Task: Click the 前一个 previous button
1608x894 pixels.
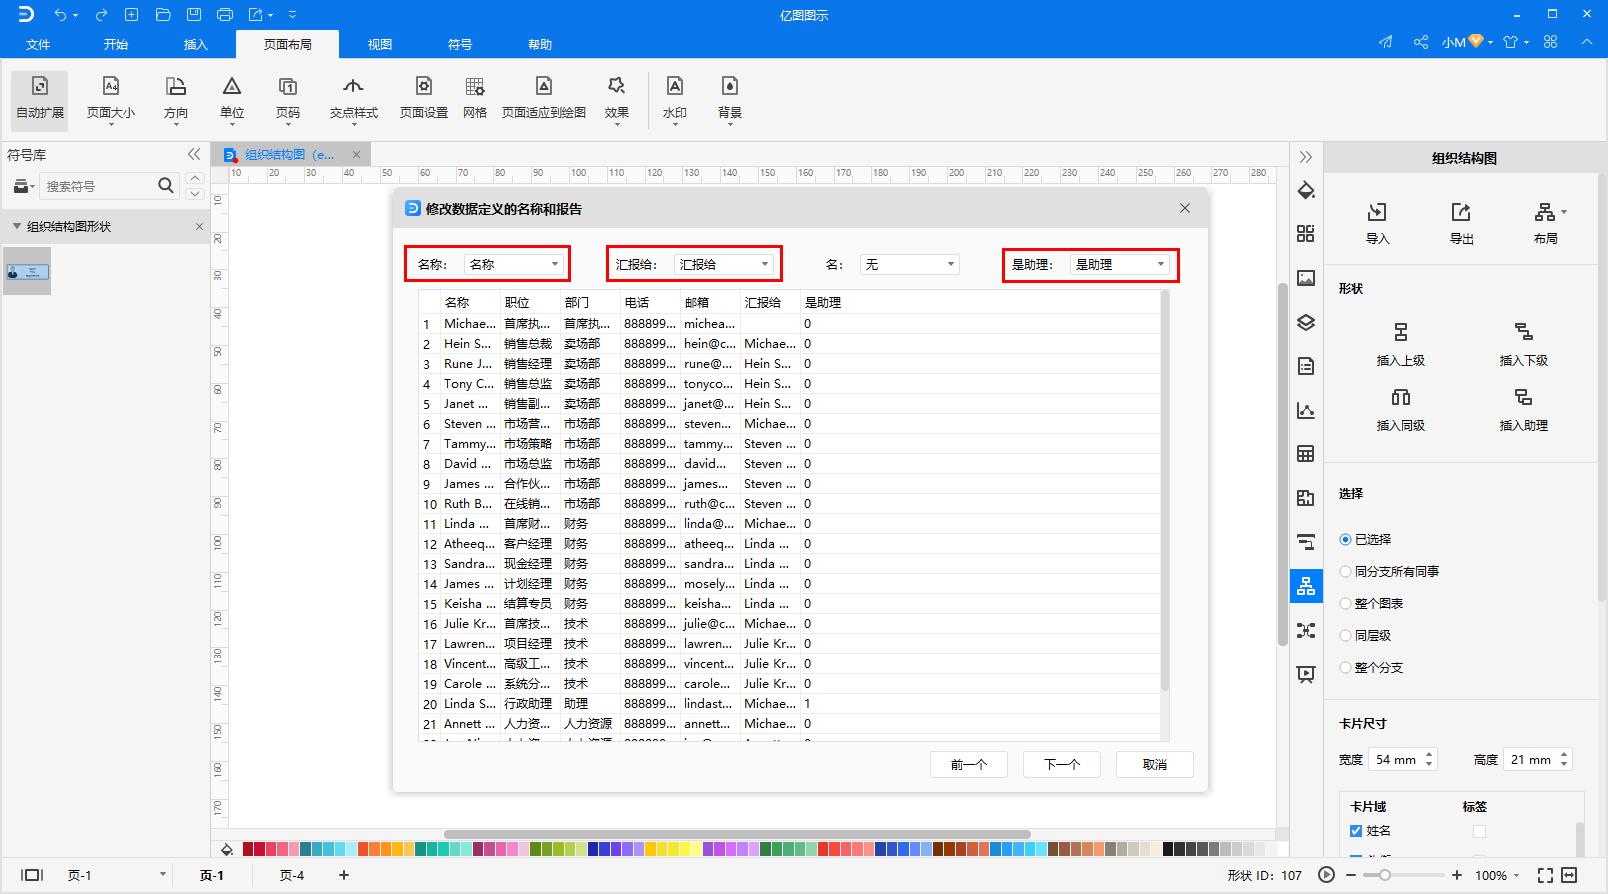Action: pyautogui.click(x=969, y=764)
